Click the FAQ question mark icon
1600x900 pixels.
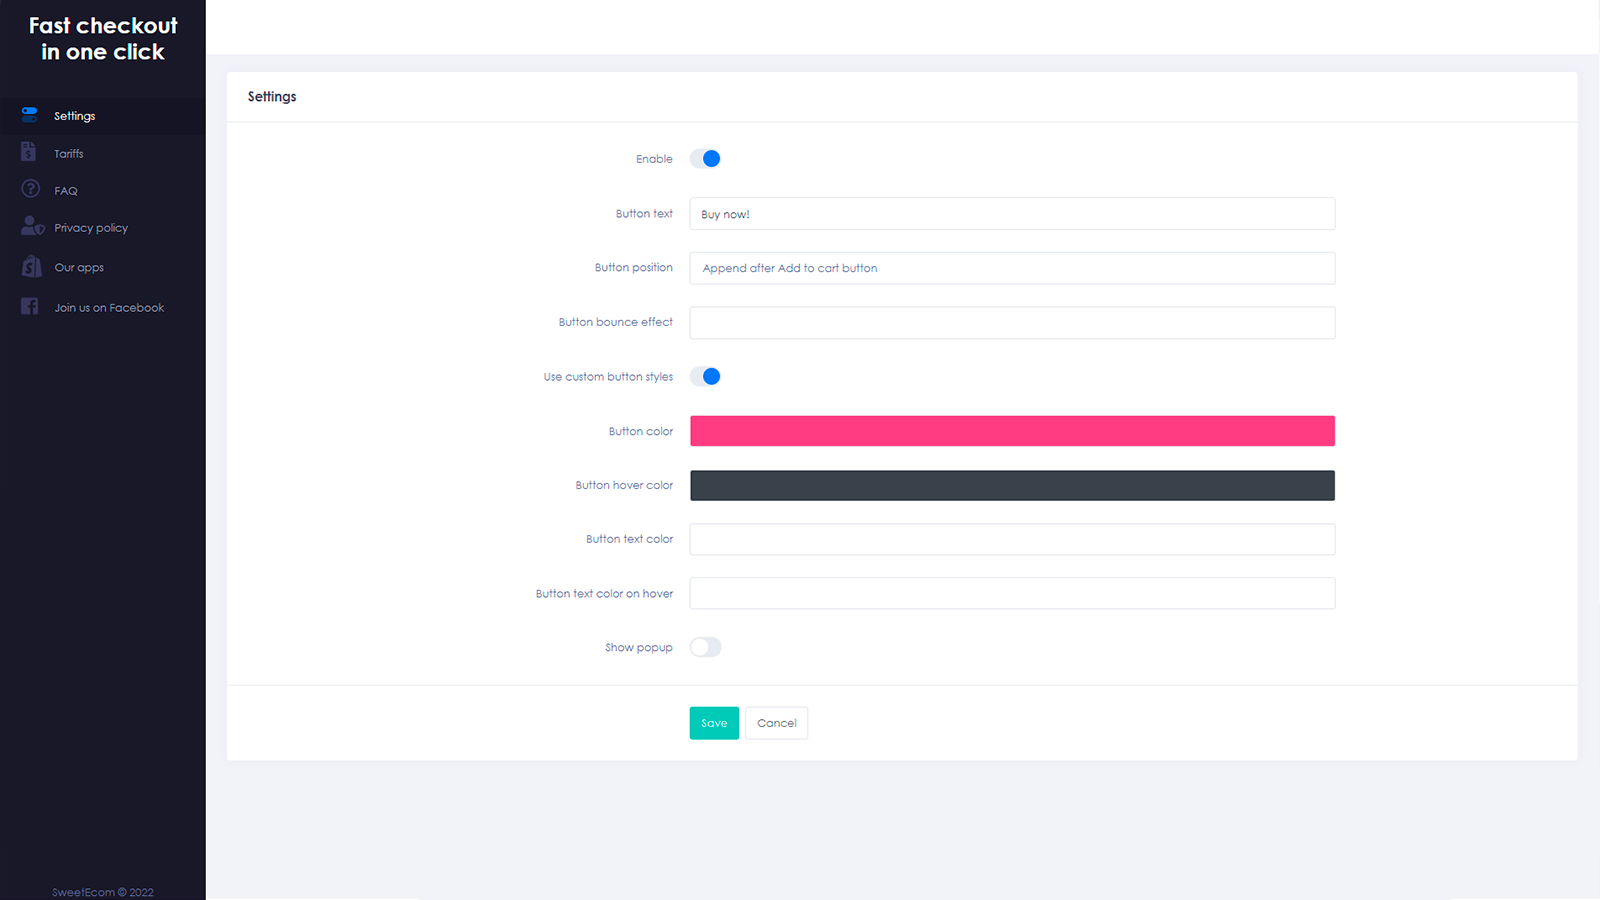coord(30,189)
